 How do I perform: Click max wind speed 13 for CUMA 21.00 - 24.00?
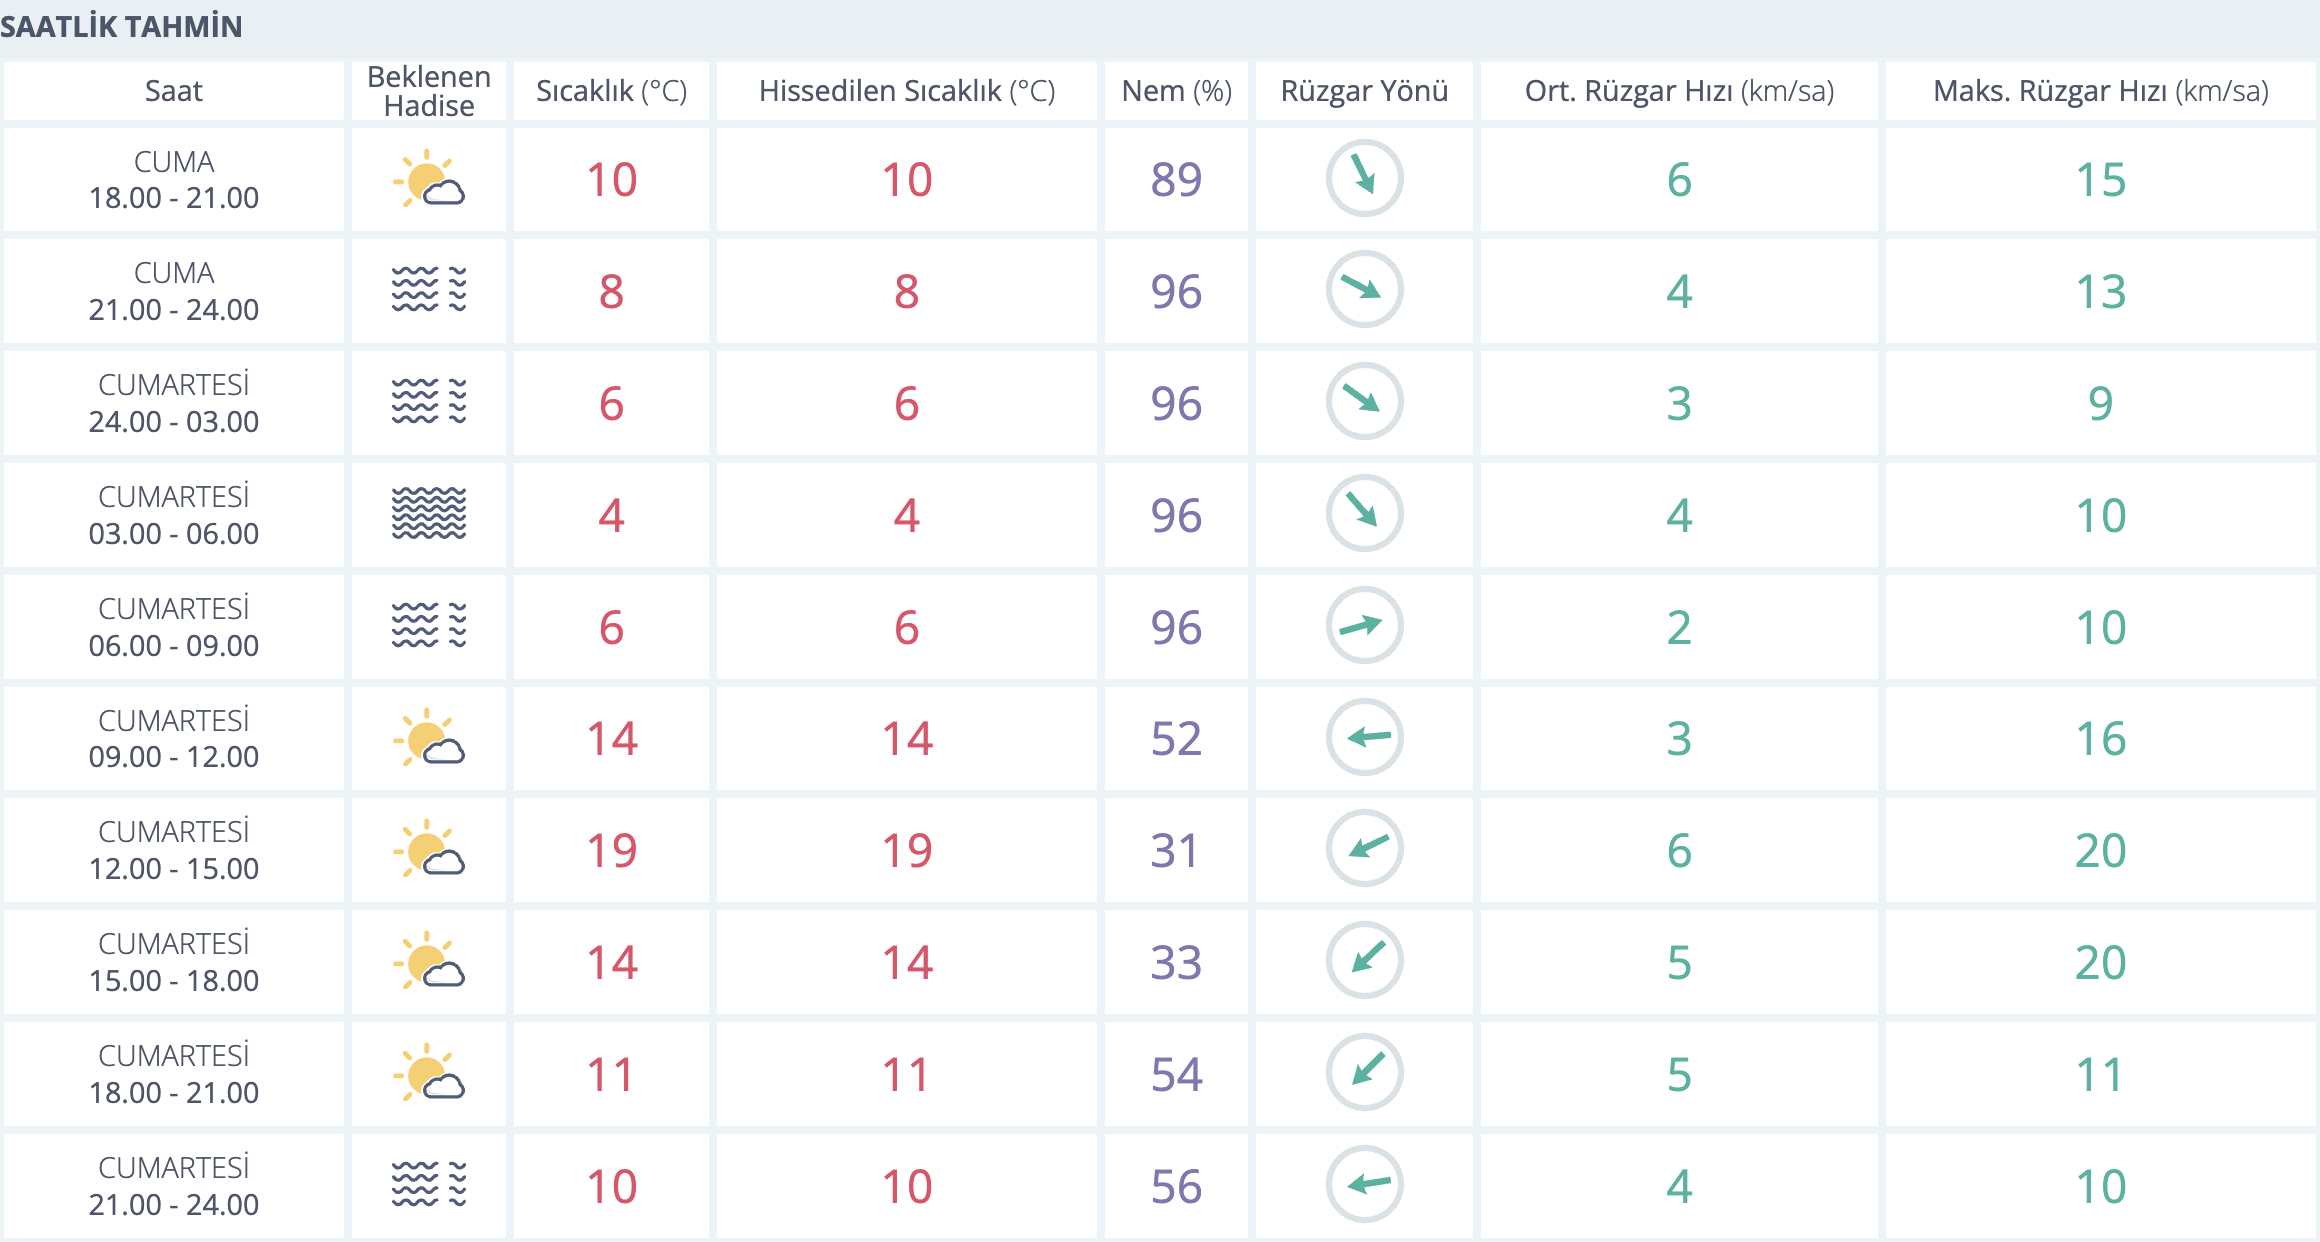point(2101,292)
